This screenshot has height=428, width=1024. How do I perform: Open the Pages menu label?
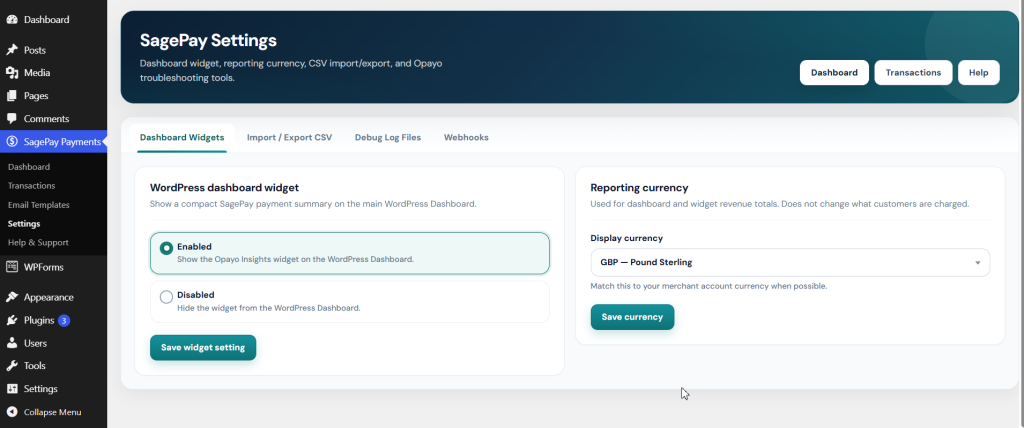(36, 96)
